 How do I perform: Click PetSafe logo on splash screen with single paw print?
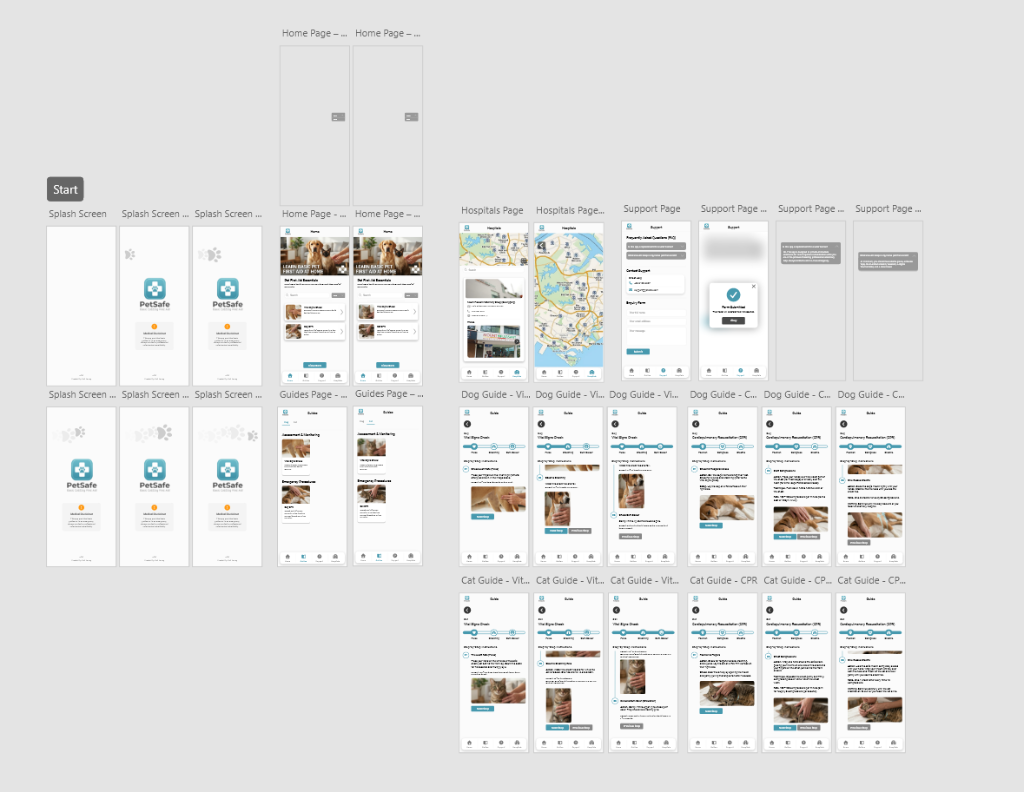coord(154,293)
